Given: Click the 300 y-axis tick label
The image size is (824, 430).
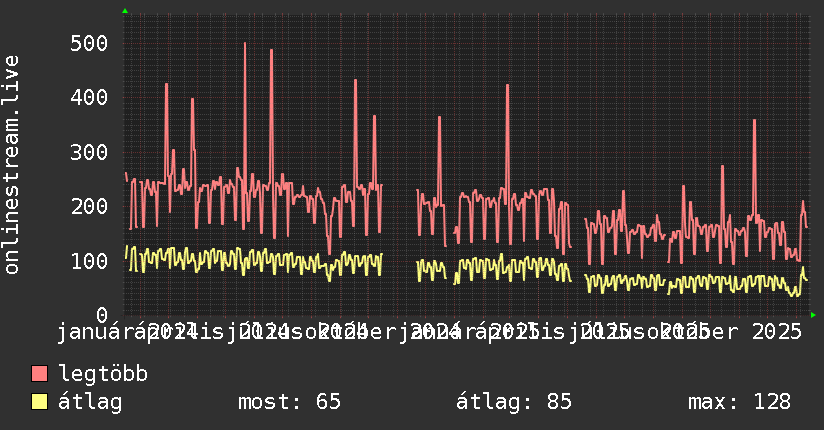Looking at the screenshot, I should 89,152.
